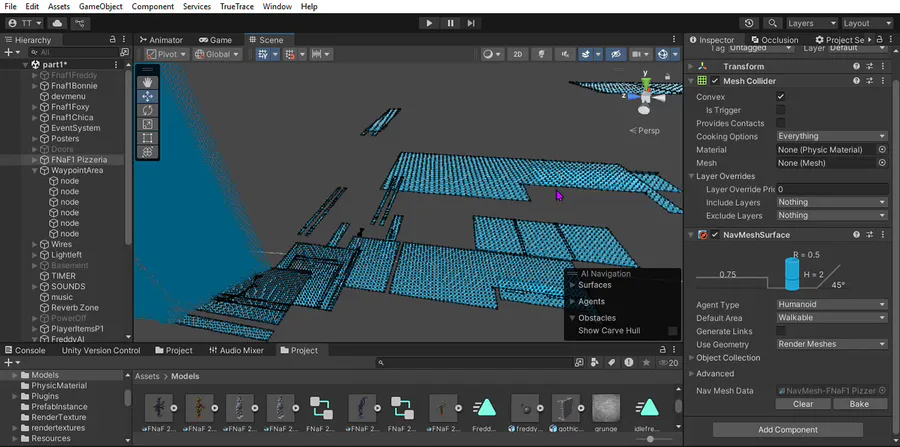Toggle the Provides Contacts checkbox
The width and height of the screenshot is (900, 447).
[781, 123]
